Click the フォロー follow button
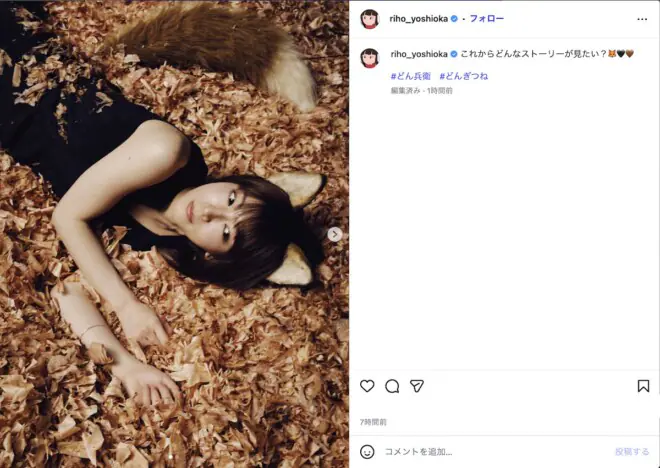This screenshot has width=660, height=468. coord(487,19)
